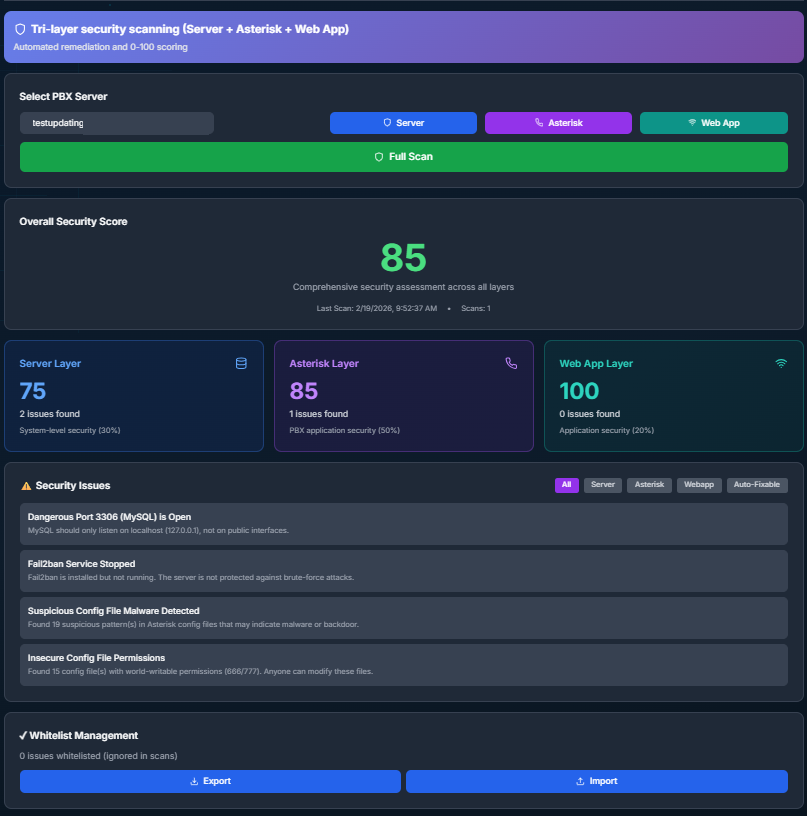Click the database icon in Server Layer card
807x816 pixels.
click(x=241, y=364)
